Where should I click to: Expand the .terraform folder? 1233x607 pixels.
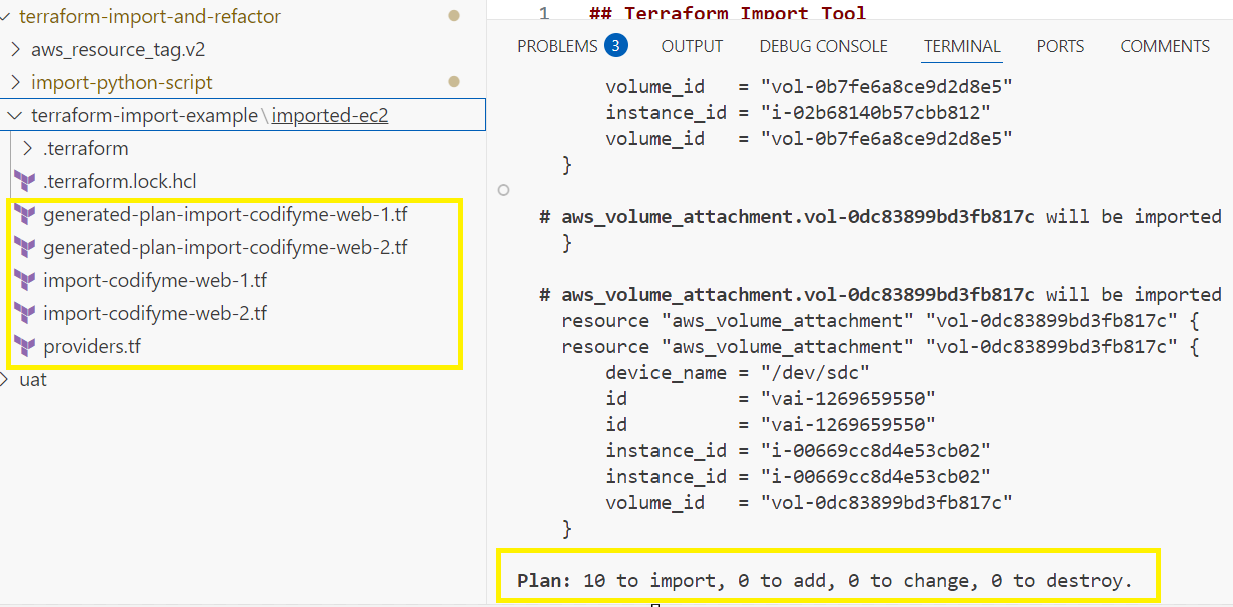pyautogui.click(x=28, y=148)
